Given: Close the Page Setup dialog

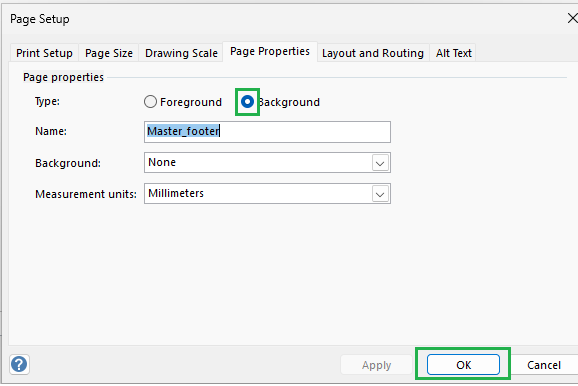Looking at the screenshot, I should pos(572,18).
